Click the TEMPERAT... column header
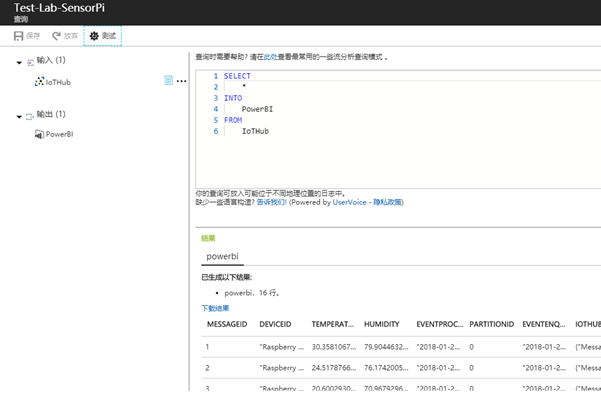 (332, 324)
